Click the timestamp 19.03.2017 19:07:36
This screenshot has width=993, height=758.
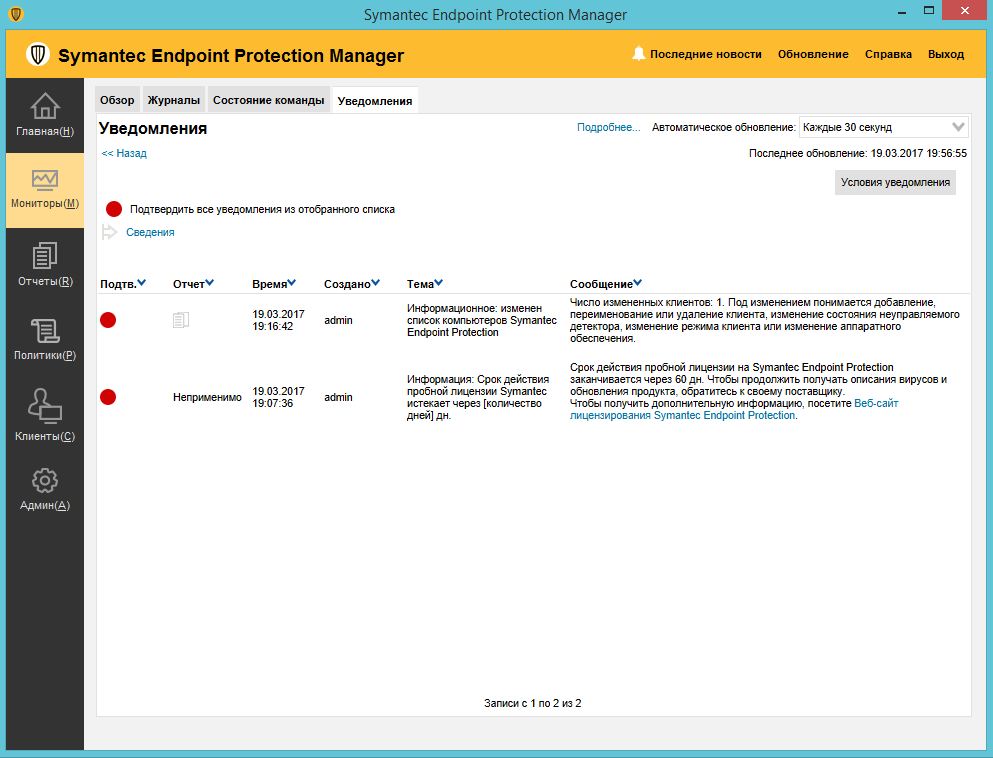[278, 397]
